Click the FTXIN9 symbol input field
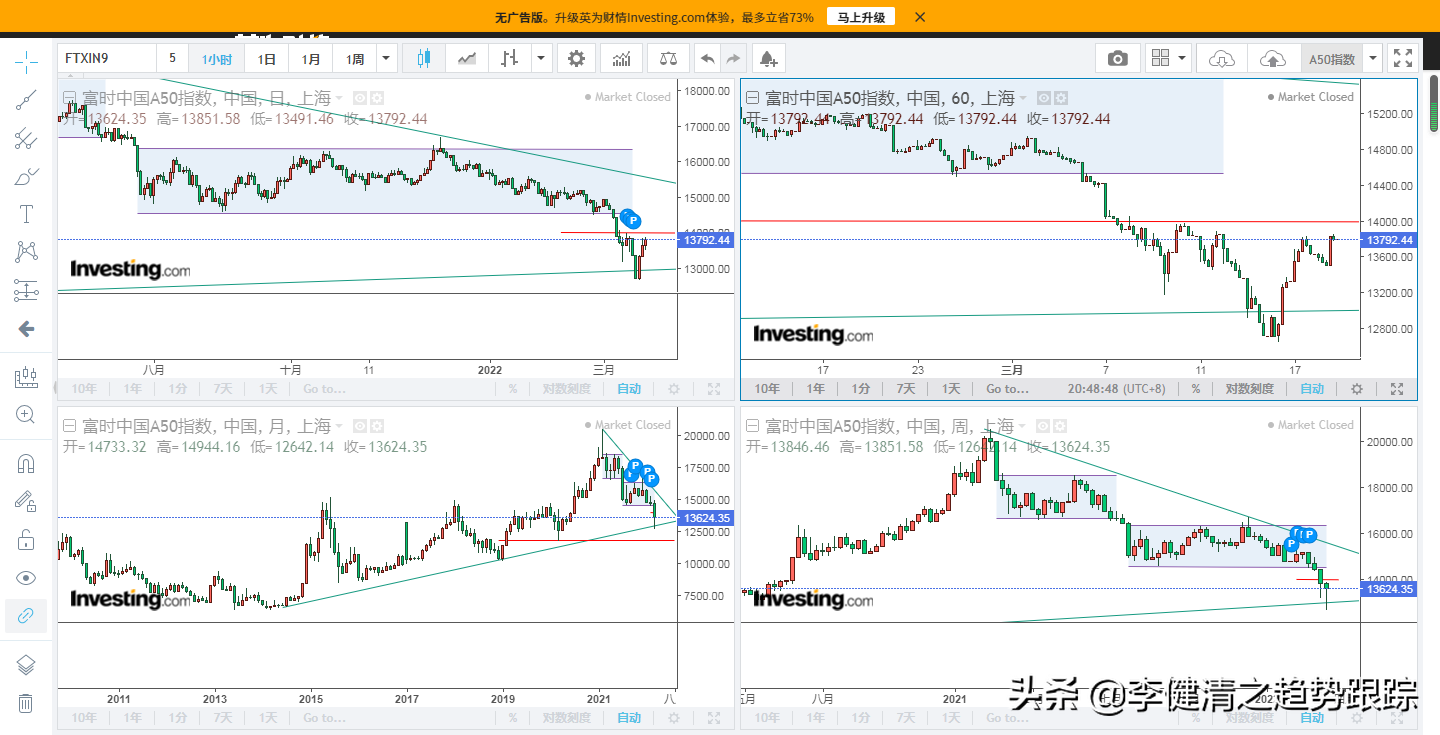This screenshot has width=1440, height=735. pos(107,59)
